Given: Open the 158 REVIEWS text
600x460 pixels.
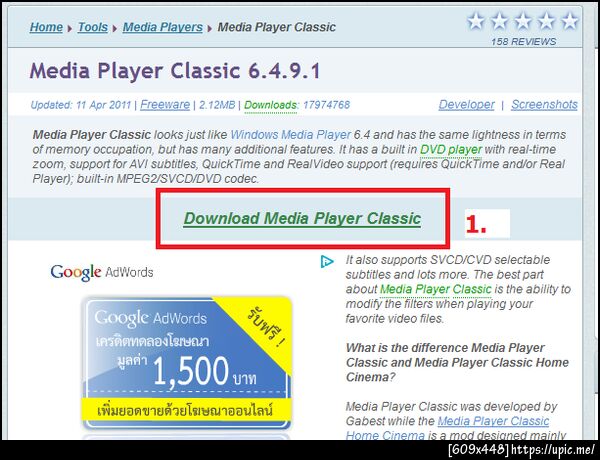Looking at the screenshot, I should tap(523, 41).
